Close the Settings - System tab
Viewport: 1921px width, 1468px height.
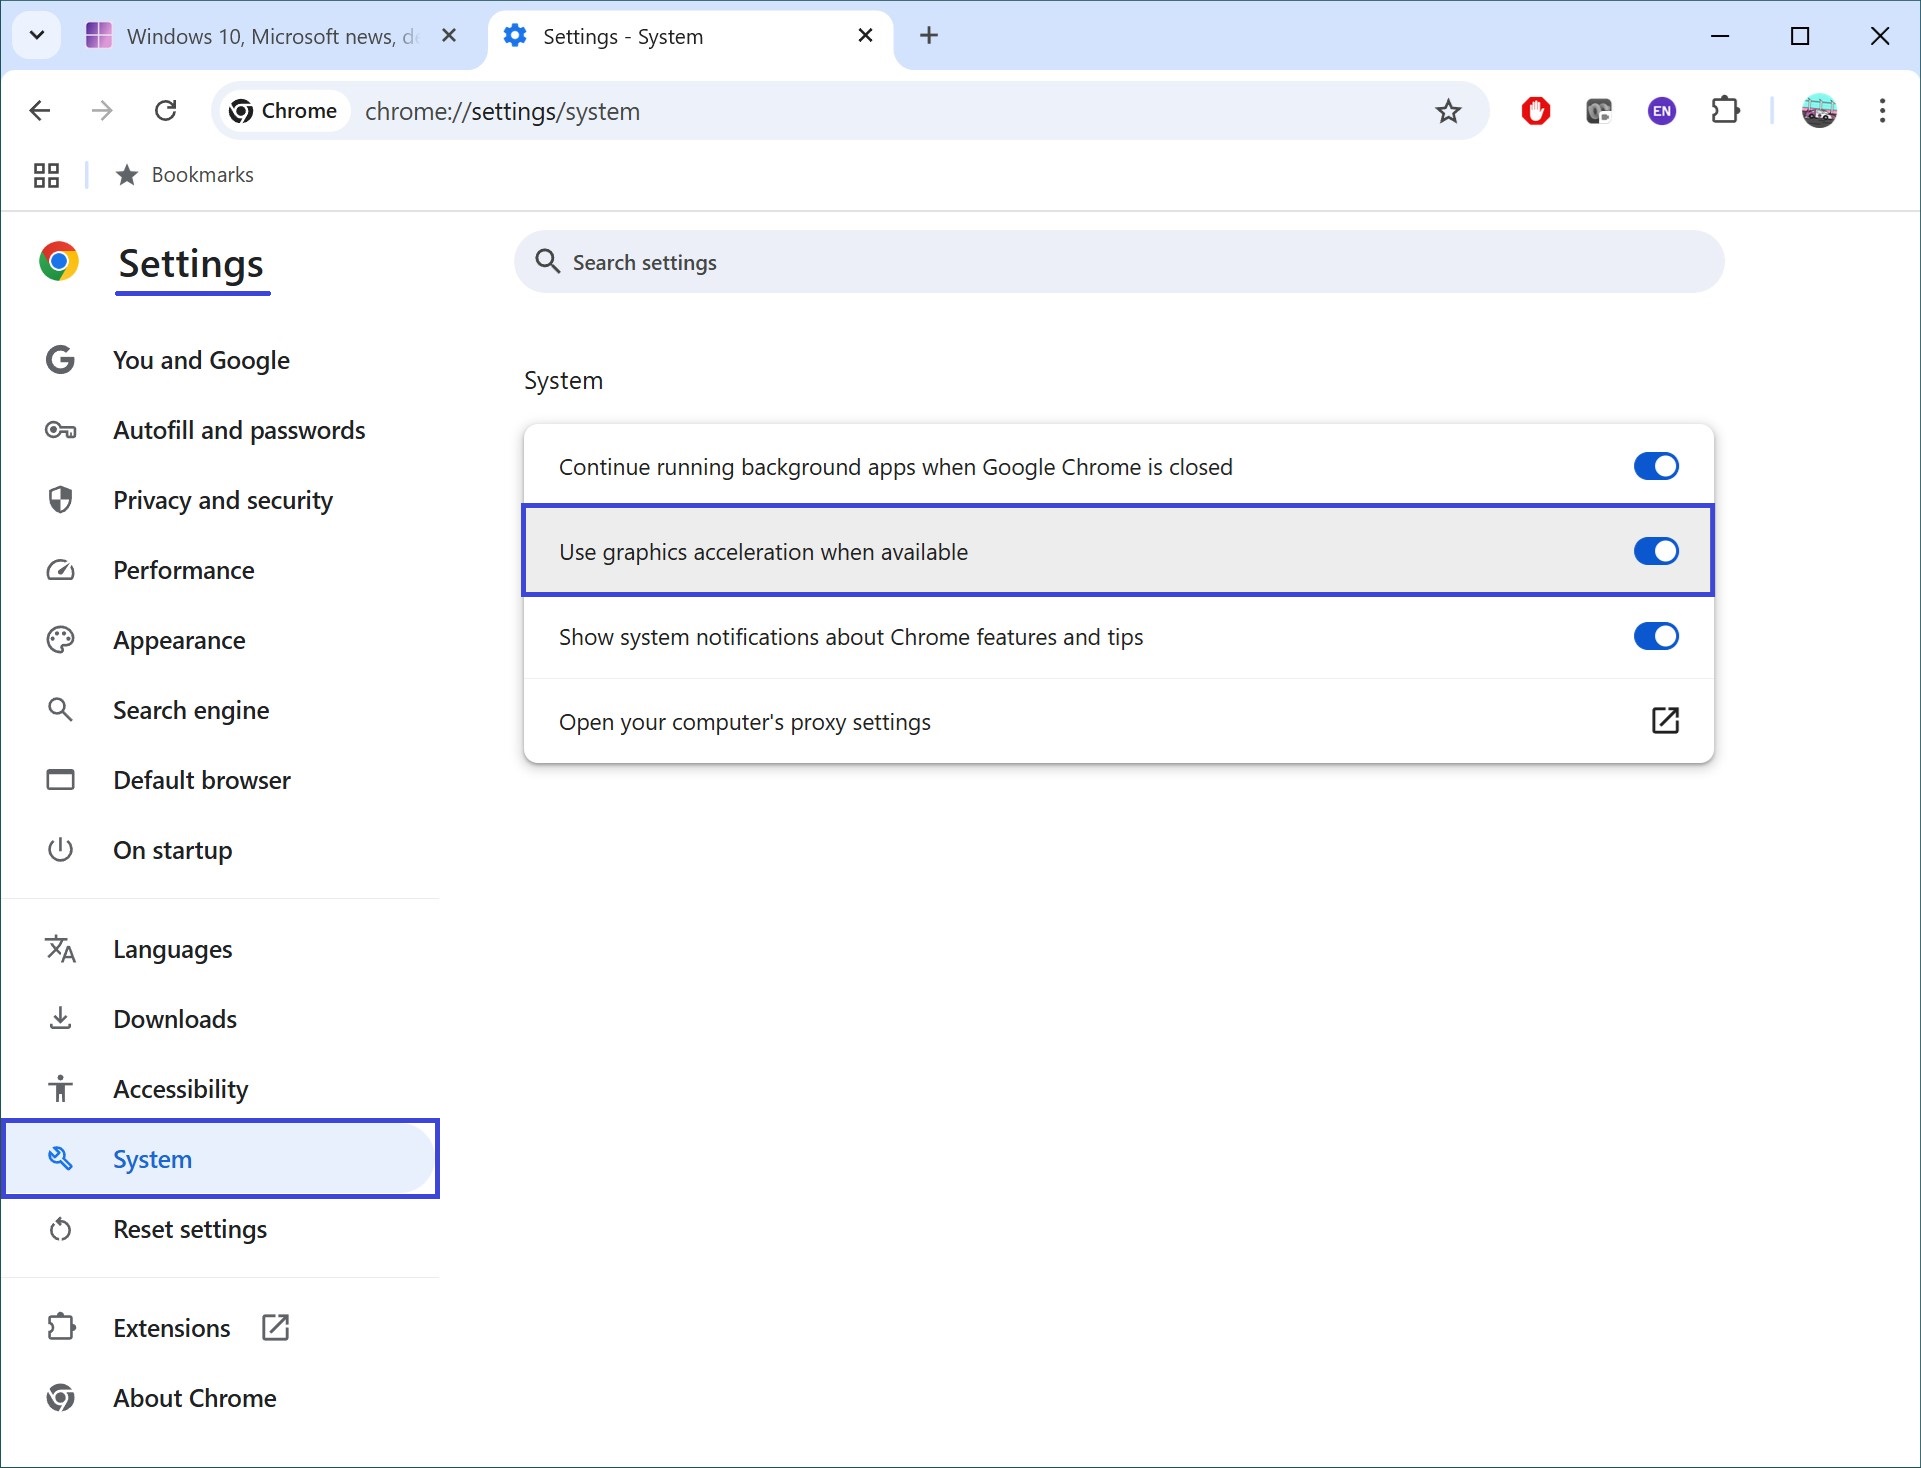pyautogui.click(x=866, y=36)
